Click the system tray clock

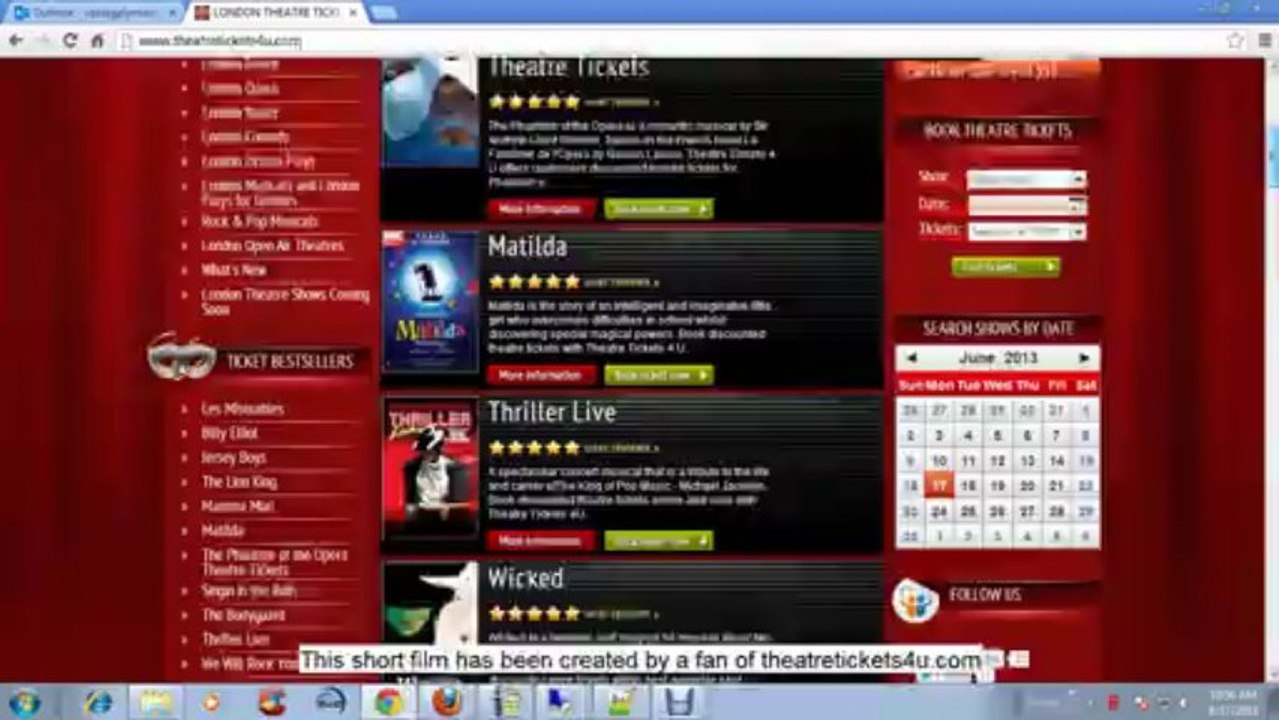1231,702
